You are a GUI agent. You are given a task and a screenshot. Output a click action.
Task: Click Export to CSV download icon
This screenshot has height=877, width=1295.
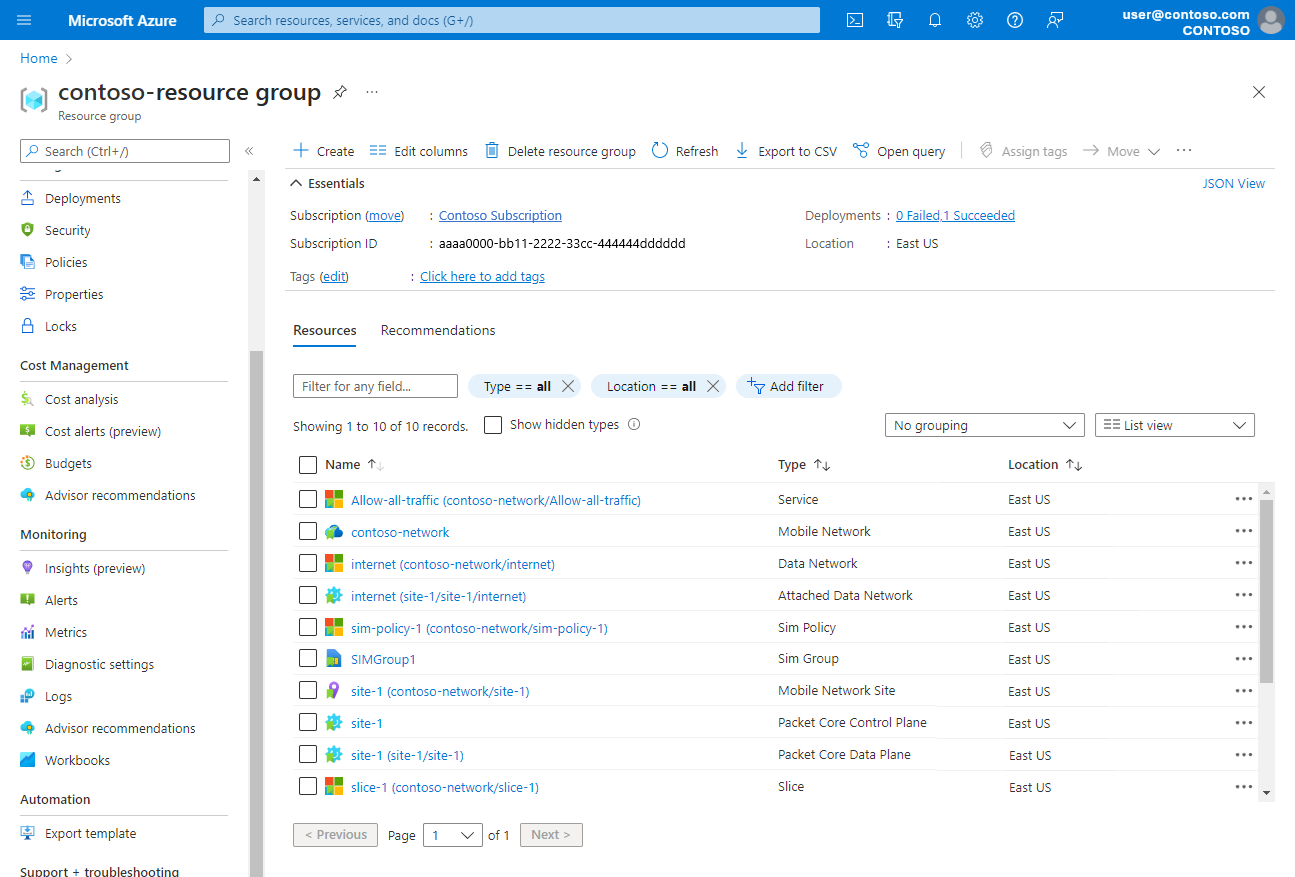coord(742,151)
